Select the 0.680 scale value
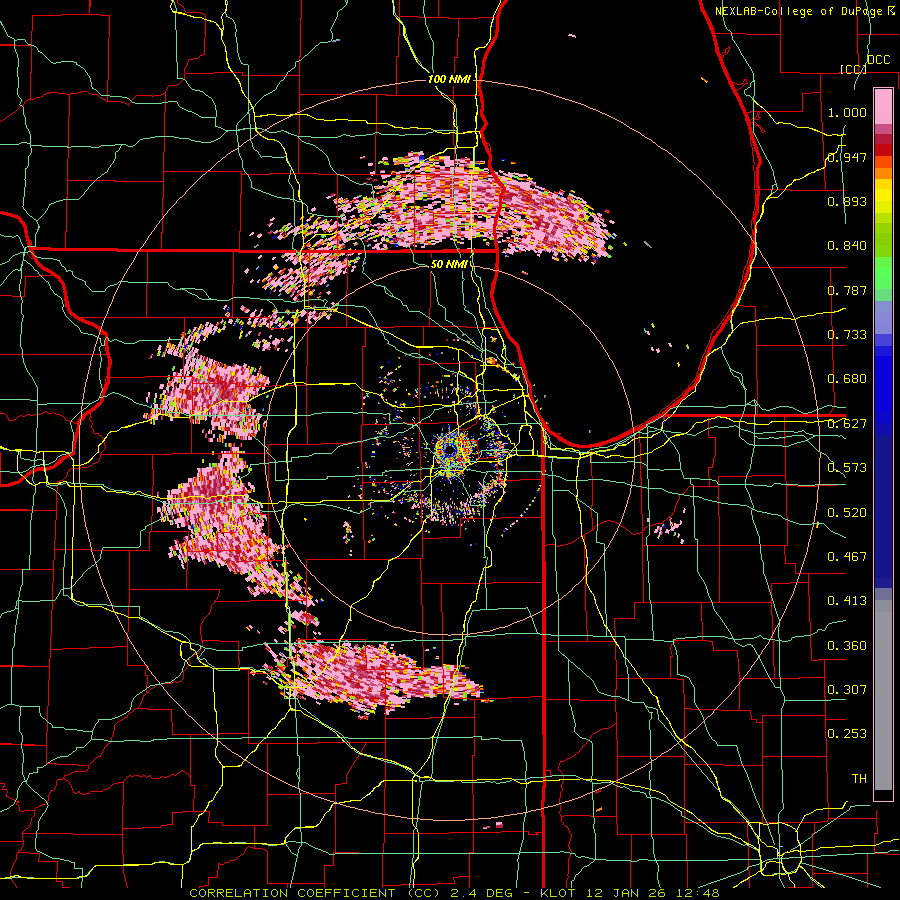The width and height of the screenshot is (900, 900). click(x=847, y=379)
